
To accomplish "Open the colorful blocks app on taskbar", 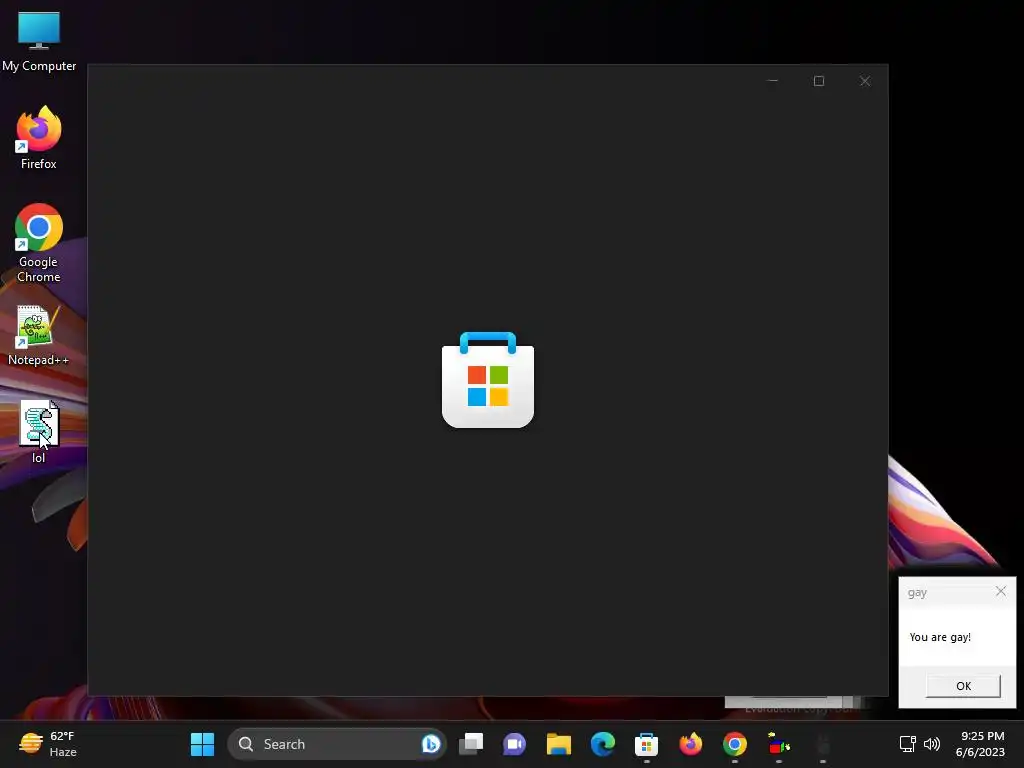I will [778, 744].
